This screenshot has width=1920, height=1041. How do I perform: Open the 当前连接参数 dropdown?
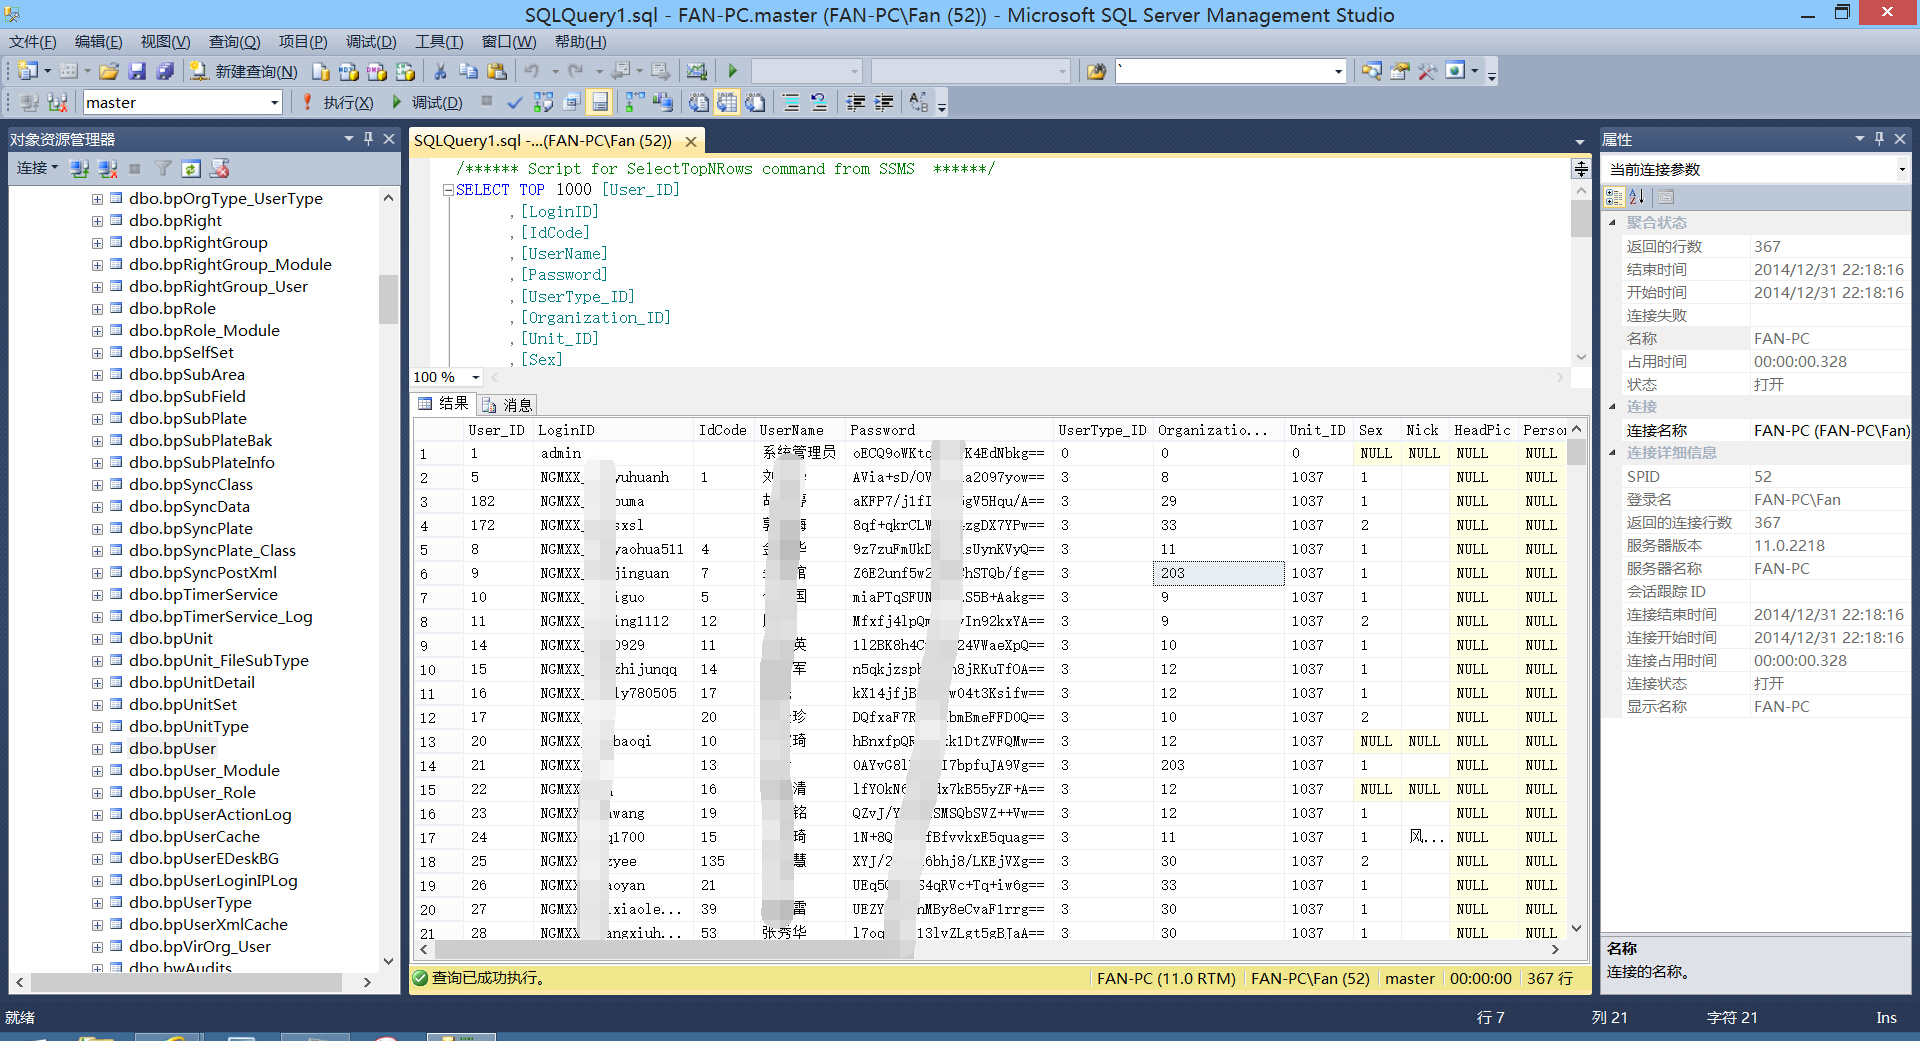pyautogui.click(x=1901, y=169)
